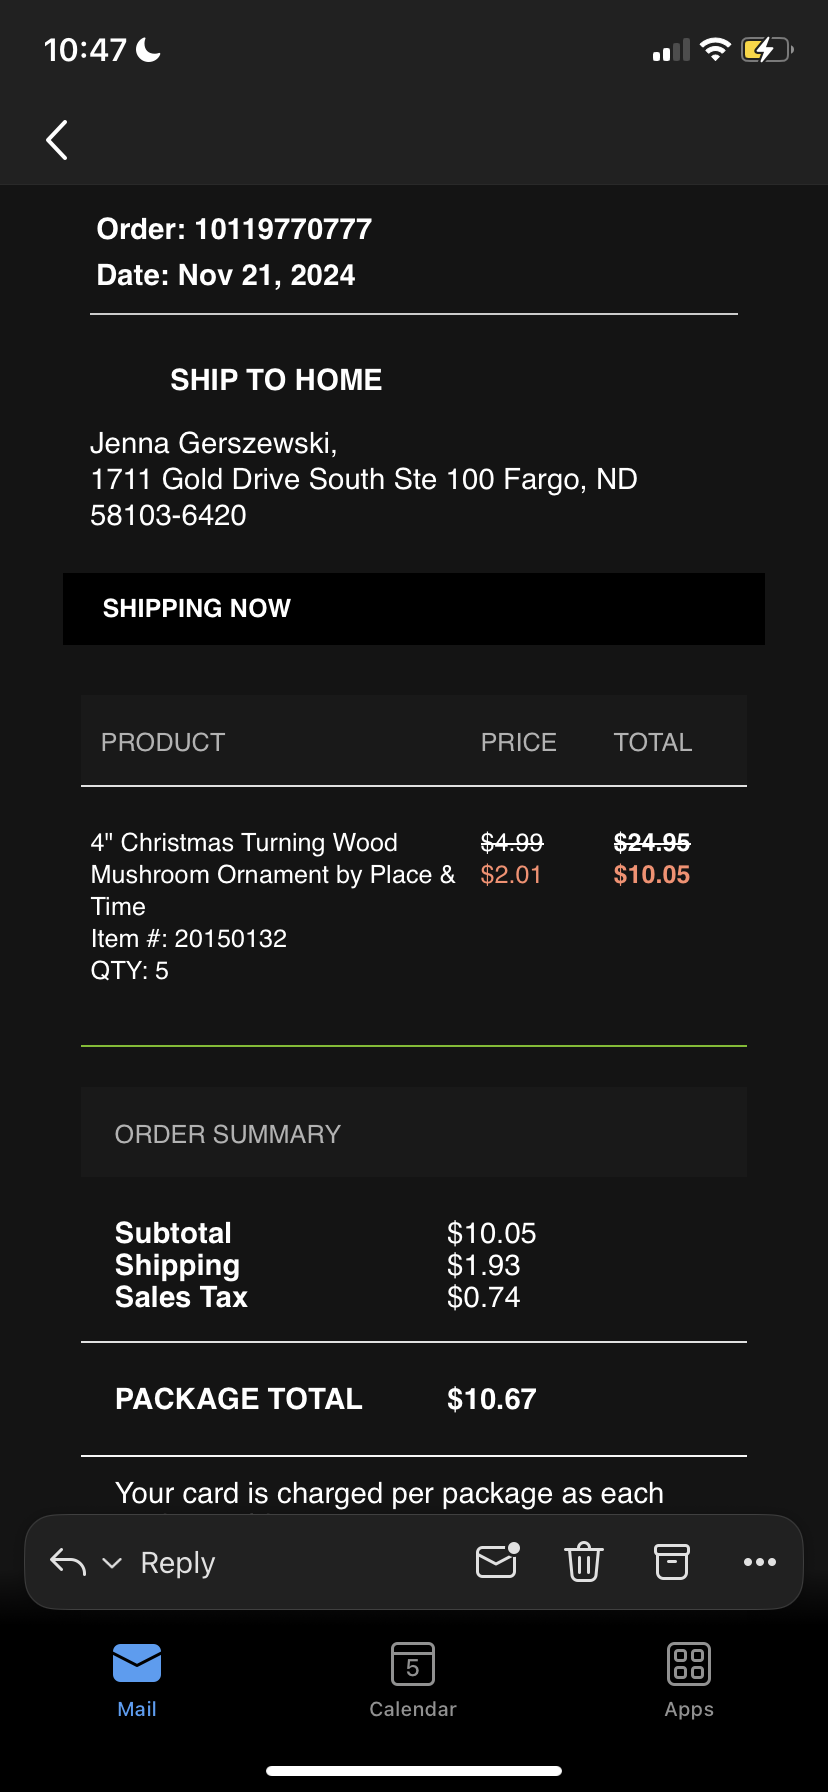Open the more actions ellipsis menu
The image size is (828, 1792).
click(x=760, y=1562)
